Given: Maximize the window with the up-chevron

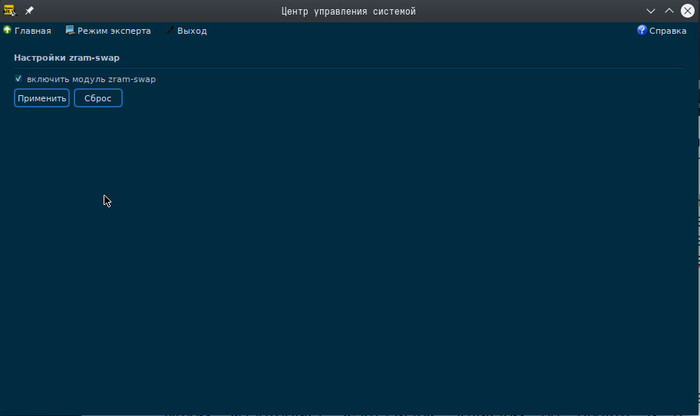Looking at the screenshot, I should point(669,11).
